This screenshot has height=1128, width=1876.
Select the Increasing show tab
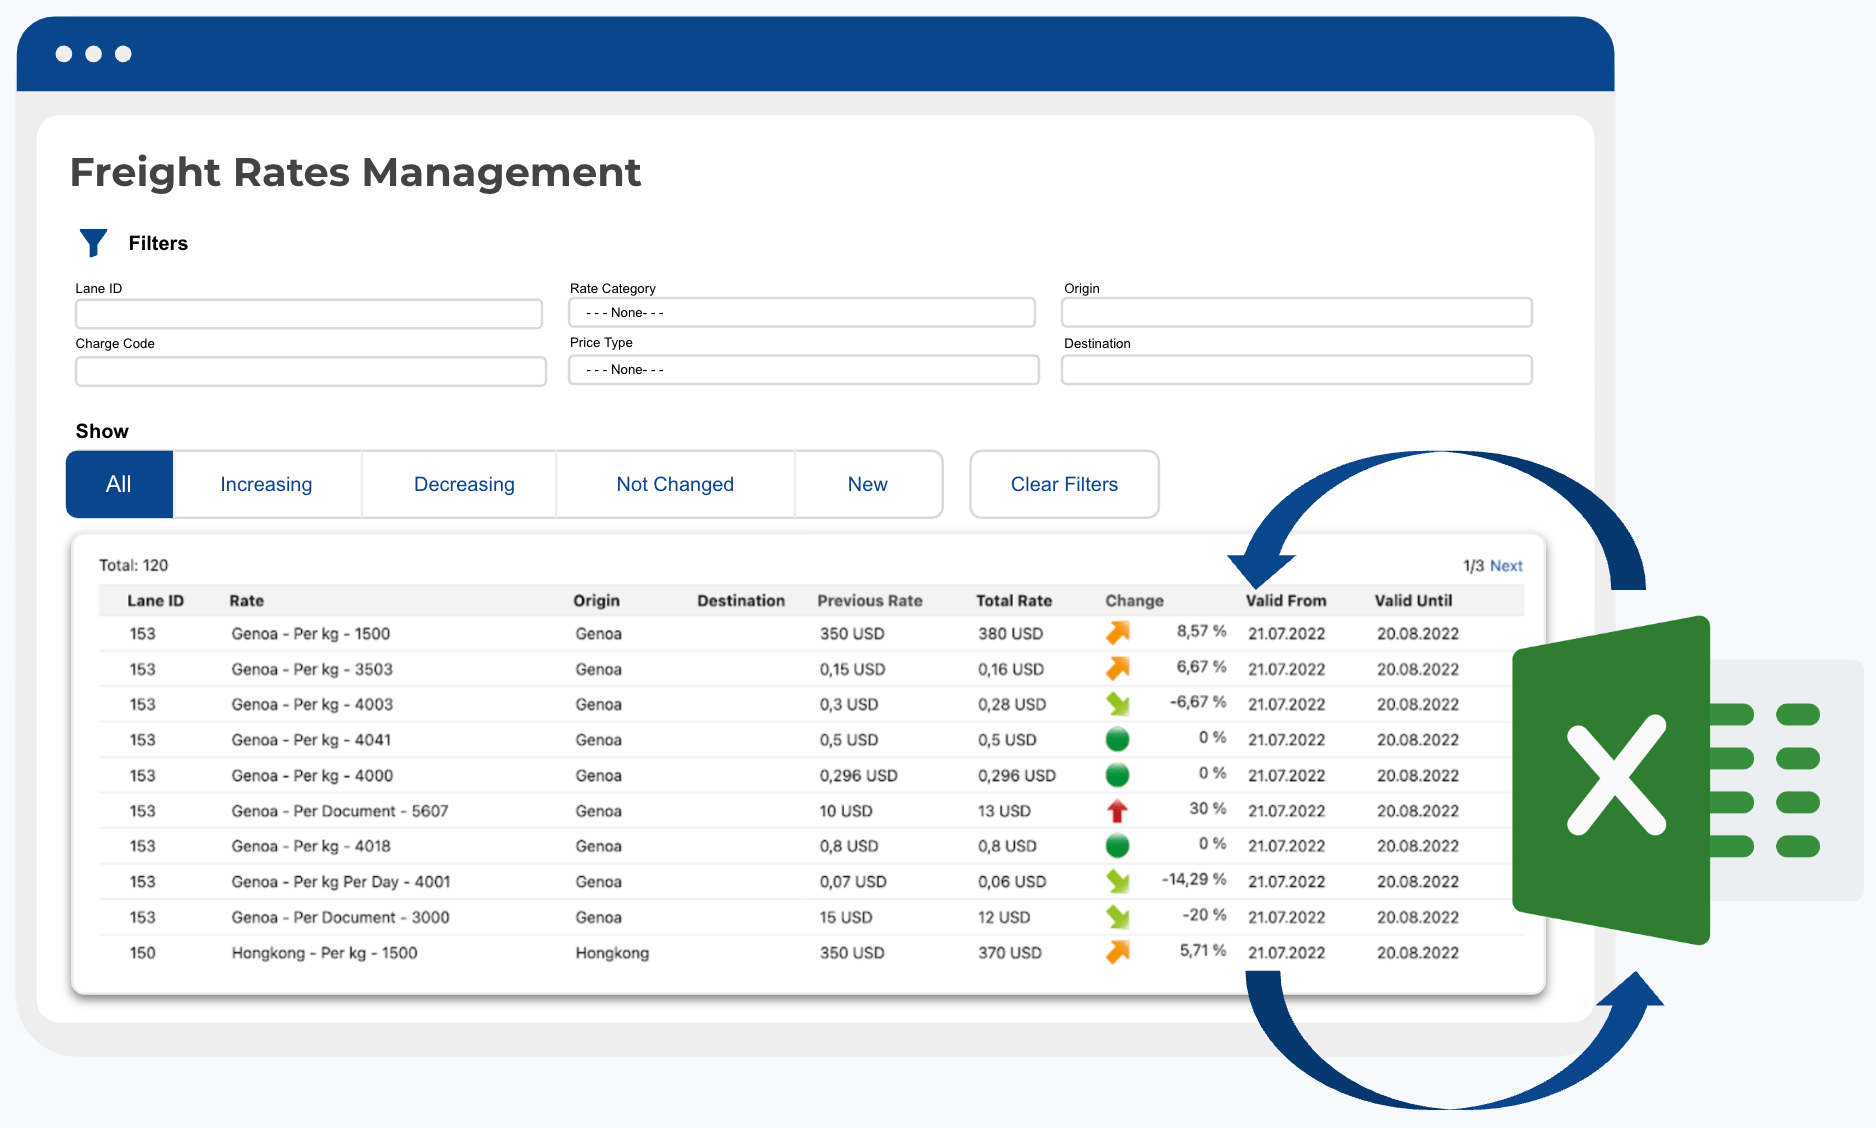[x=266, y=484]
